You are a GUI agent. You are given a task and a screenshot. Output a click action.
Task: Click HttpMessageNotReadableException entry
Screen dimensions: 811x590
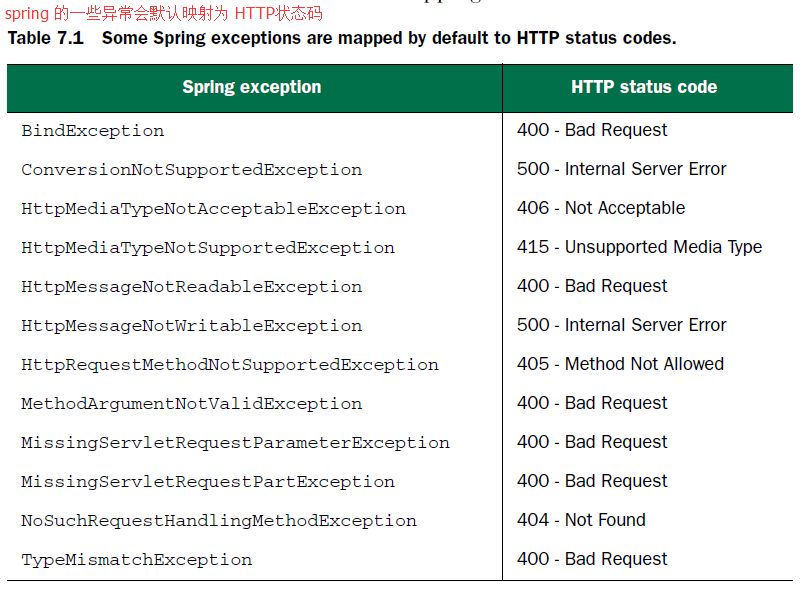point(191,287)
